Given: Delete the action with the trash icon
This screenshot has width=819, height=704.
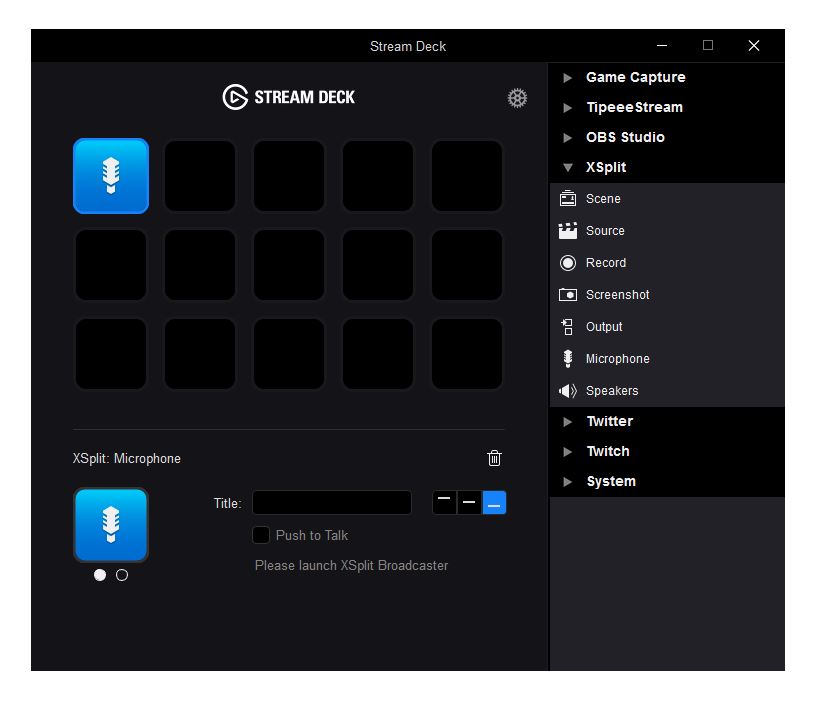Looking at the screenshot, I should coord(494,458).
